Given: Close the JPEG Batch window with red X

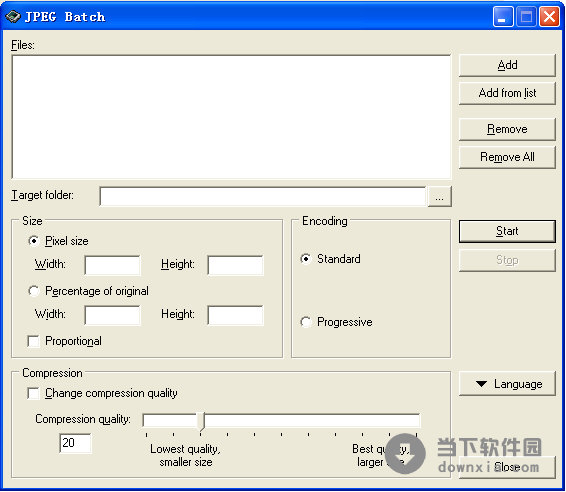Looking at the screenshot, I should (549, 17).
